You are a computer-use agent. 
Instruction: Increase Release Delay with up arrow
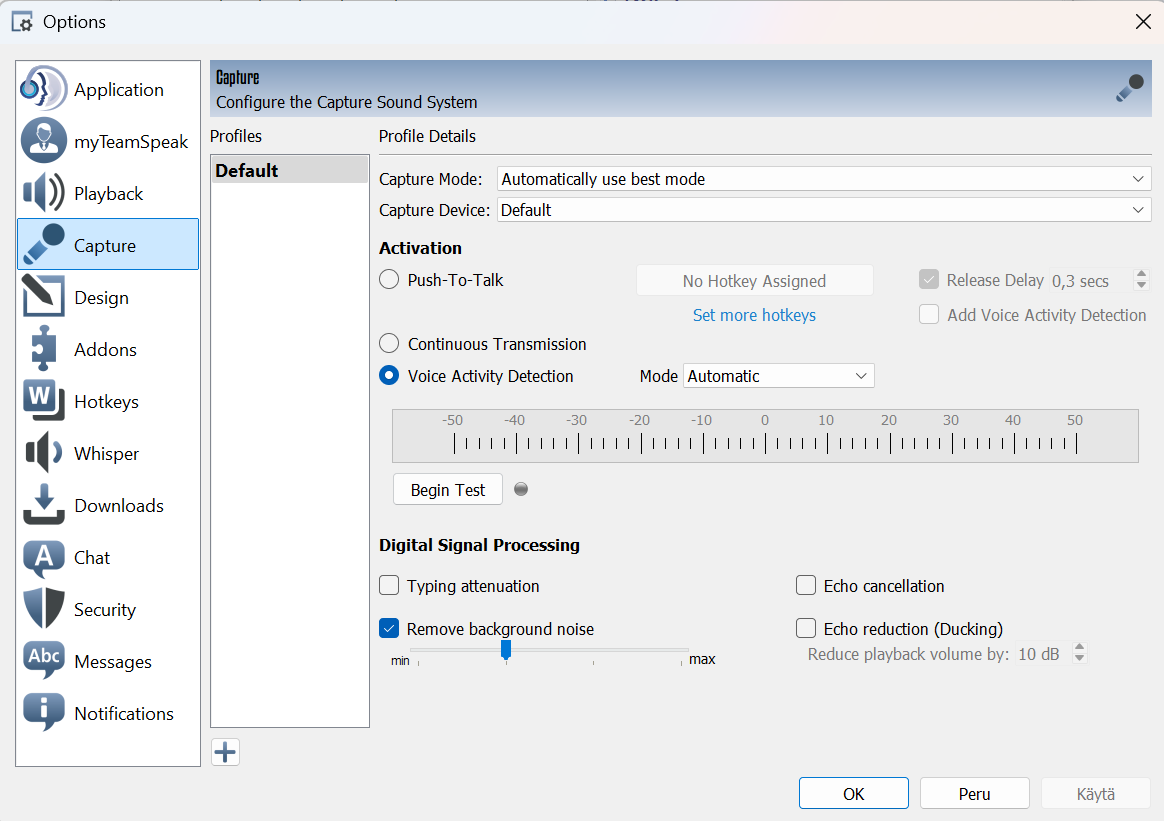click(x=1142, y=274)
